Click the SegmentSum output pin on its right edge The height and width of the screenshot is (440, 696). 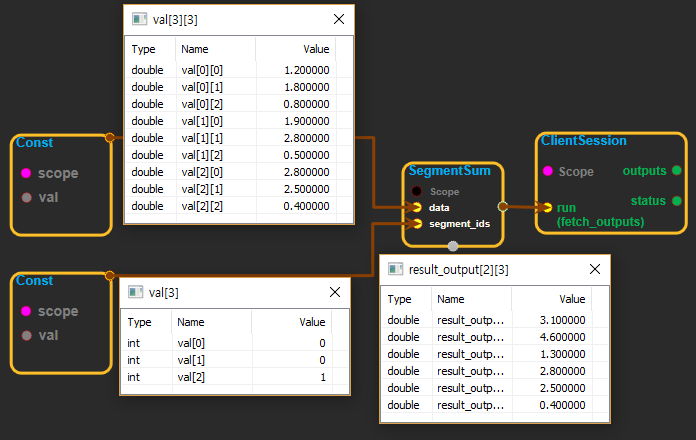click(x=502, y=207)
